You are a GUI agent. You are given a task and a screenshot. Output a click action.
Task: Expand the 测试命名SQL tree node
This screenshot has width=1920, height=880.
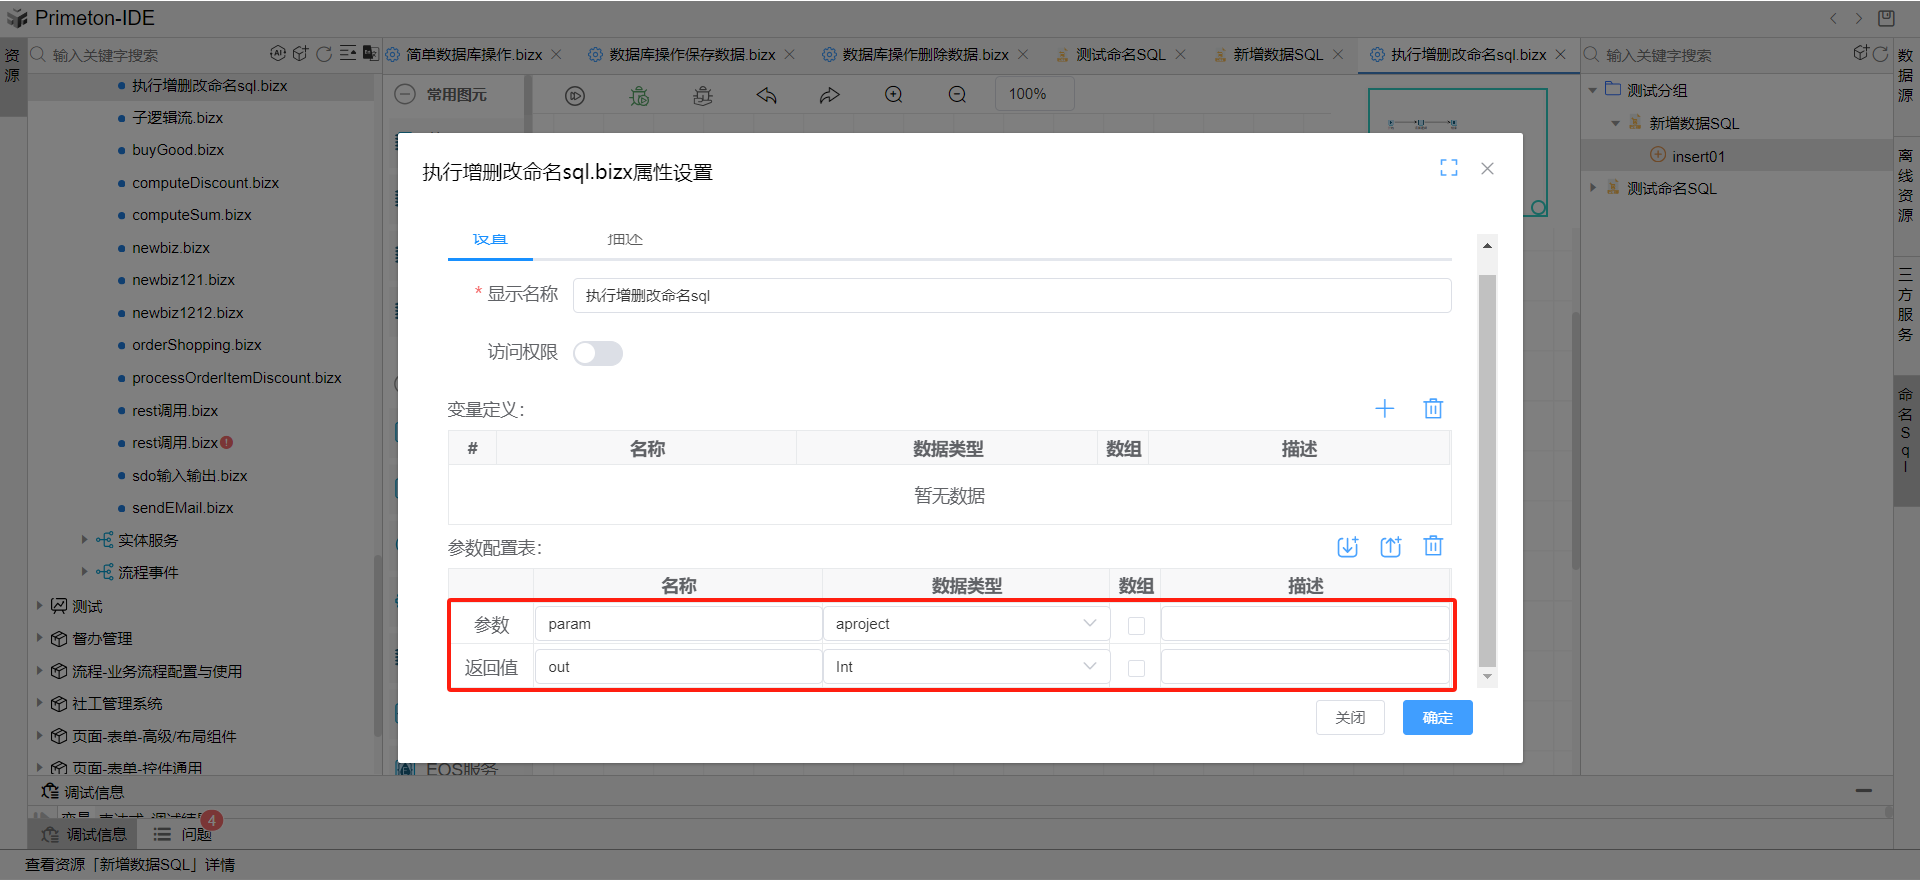(1593, 188)
